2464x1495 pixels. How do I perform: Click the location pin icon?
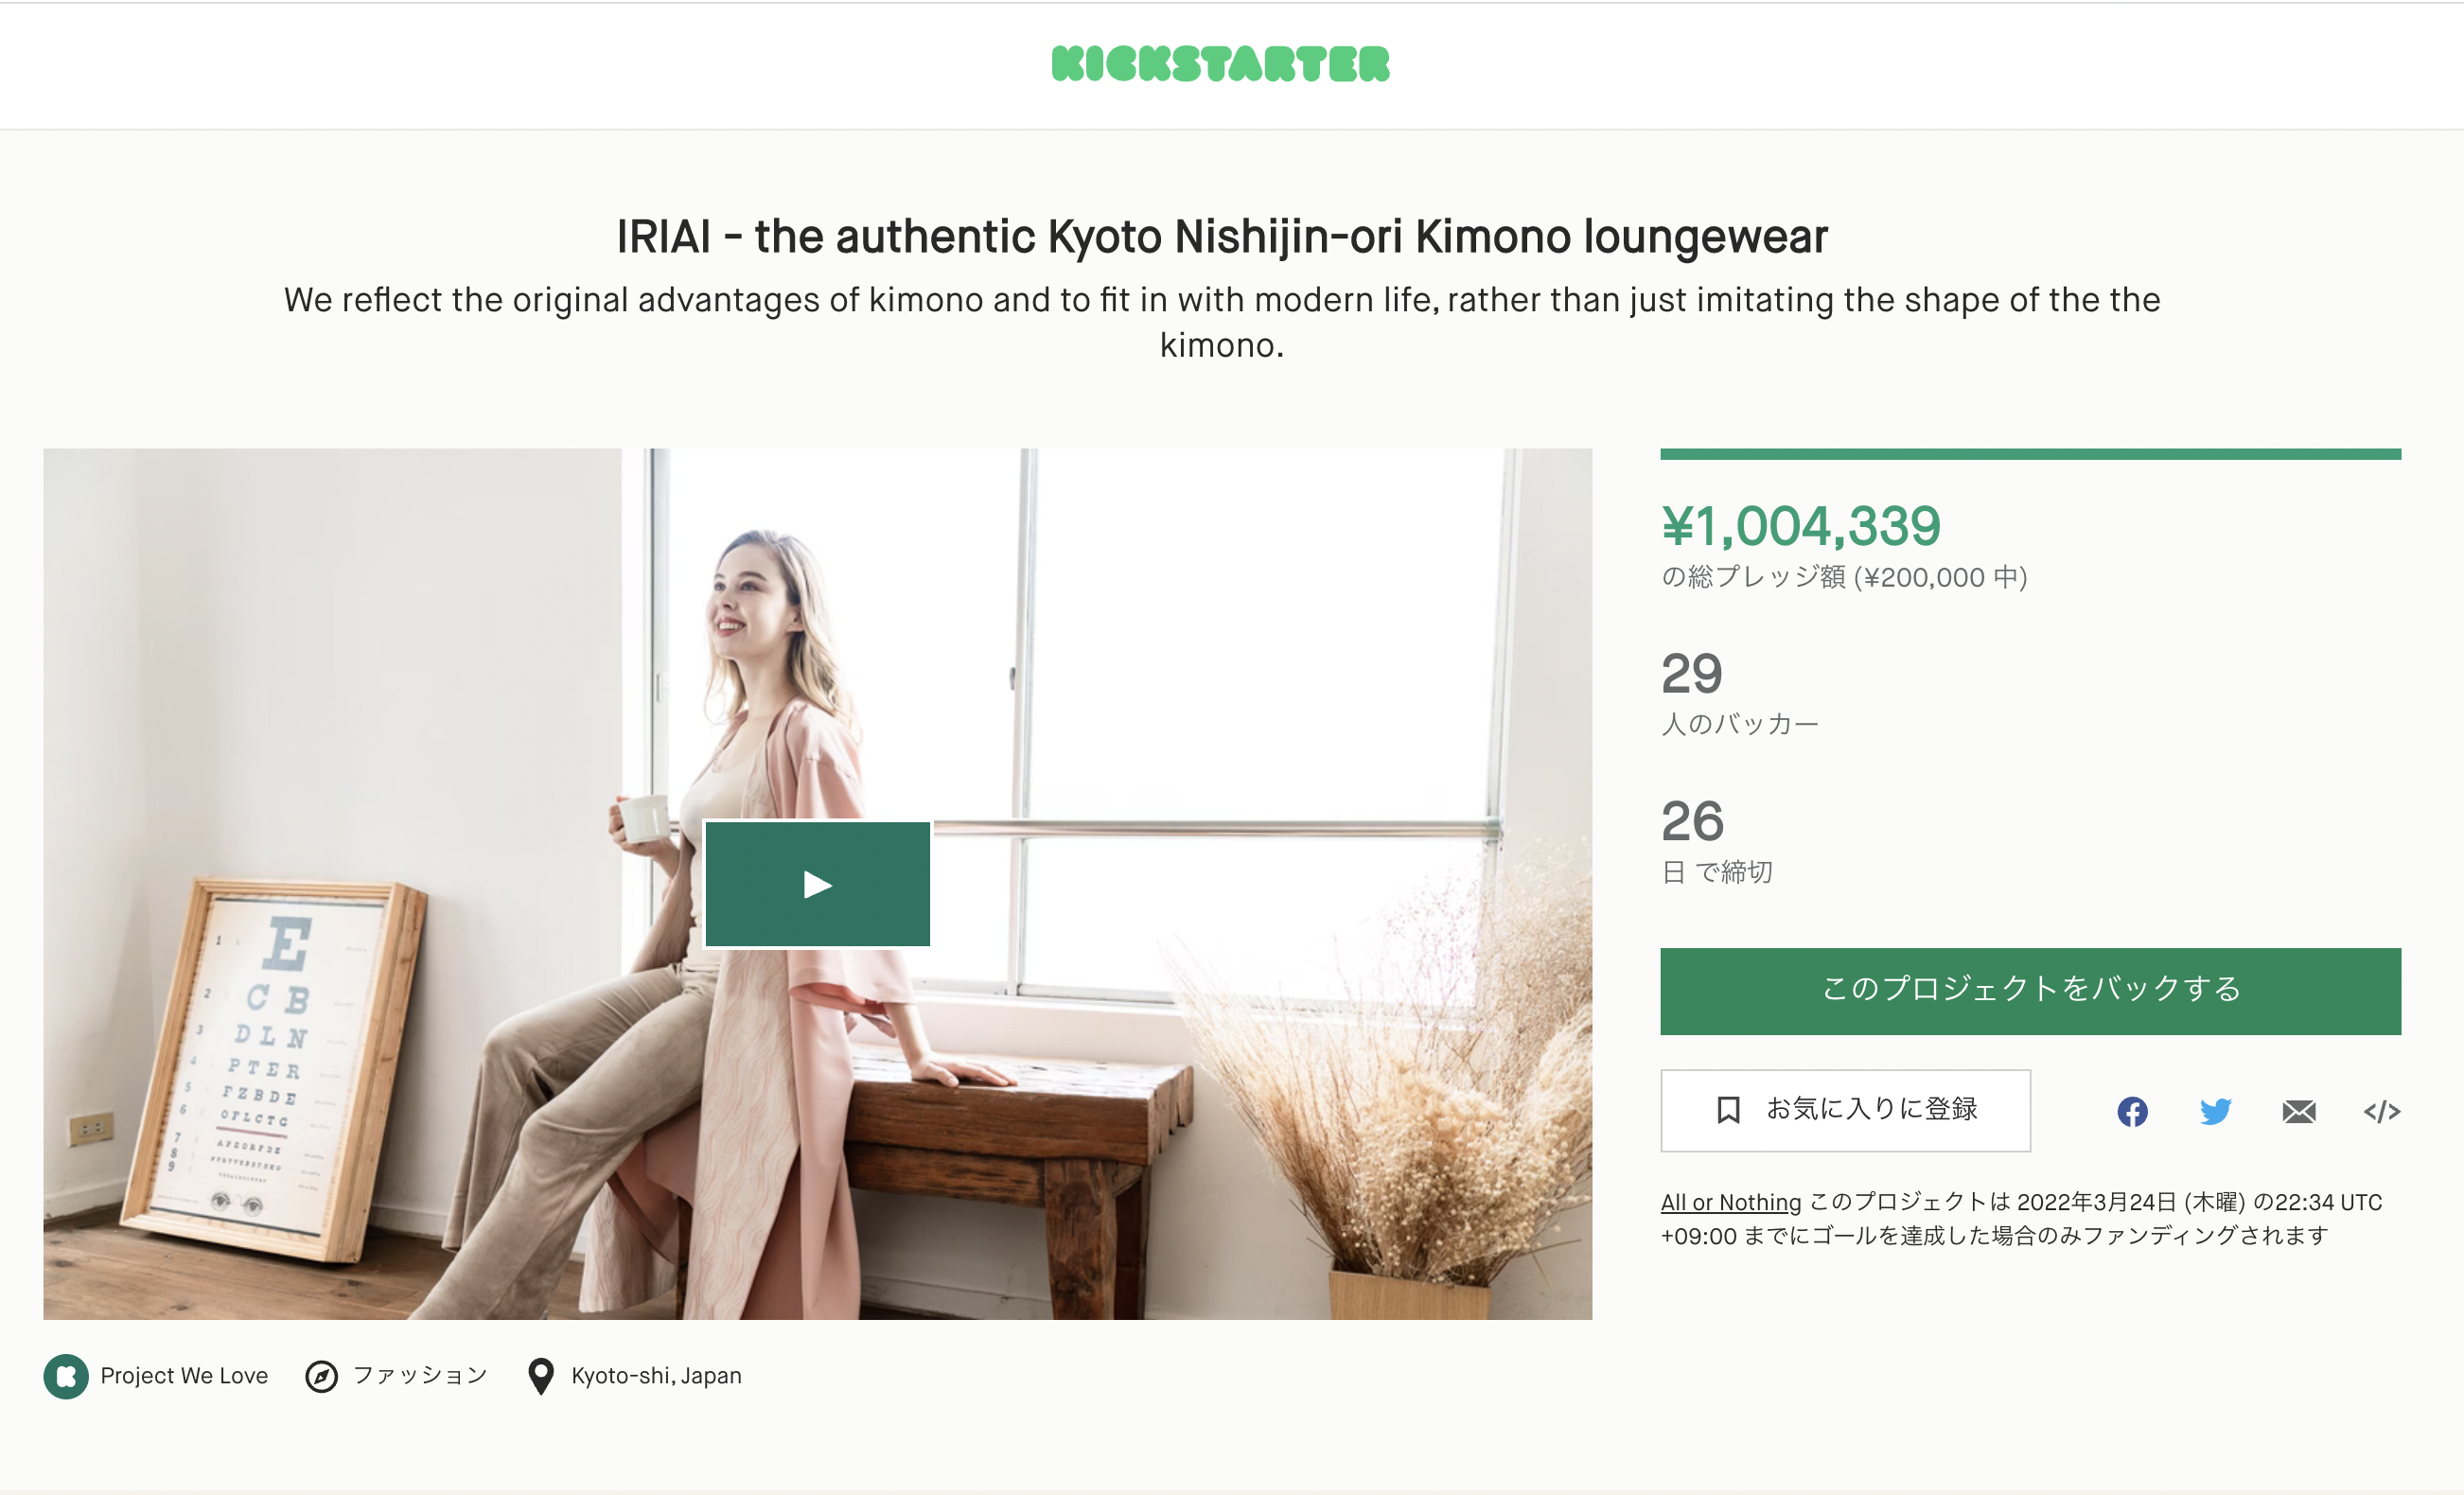[541, 1376]
